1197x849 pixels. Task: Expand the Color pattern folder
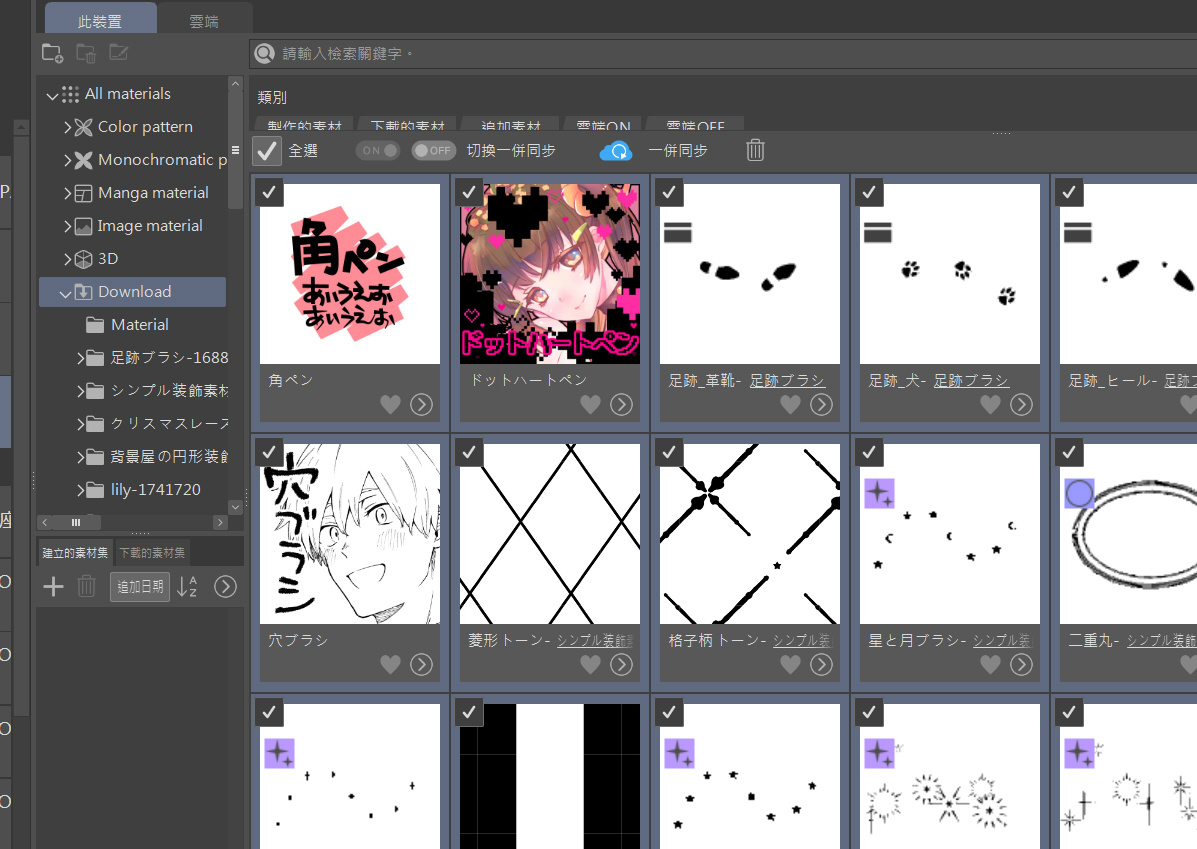coord(67,128)
